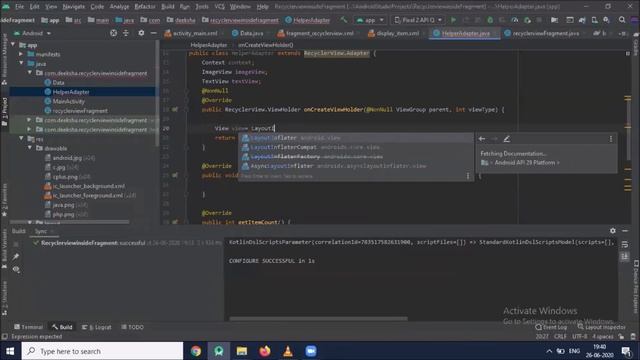The image size is (640, 360).
Task: Switch to recycleviewFragment.java editor tab
Action: coord(542,33)
